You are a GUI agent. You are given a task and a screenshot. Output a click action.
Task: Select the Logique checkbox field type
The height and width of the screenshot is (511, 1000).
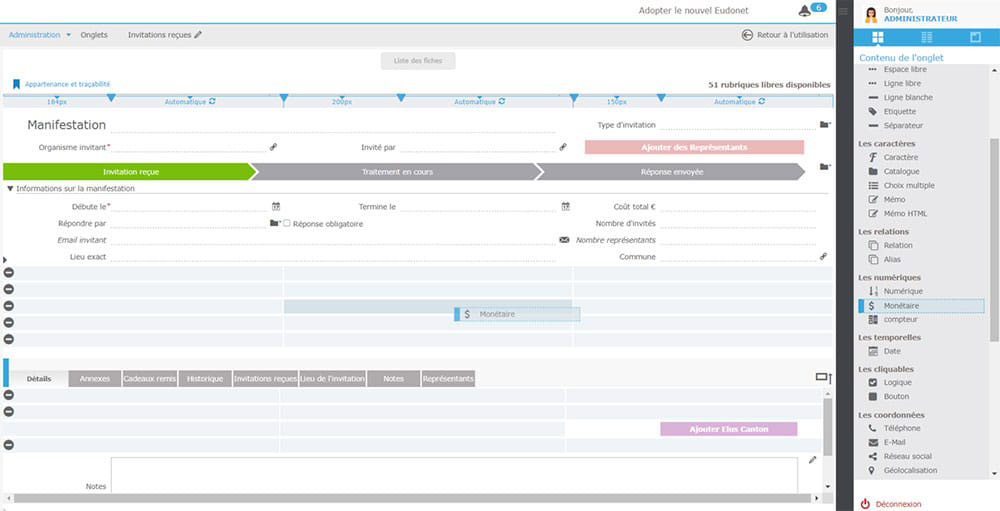tap(873, 382)
